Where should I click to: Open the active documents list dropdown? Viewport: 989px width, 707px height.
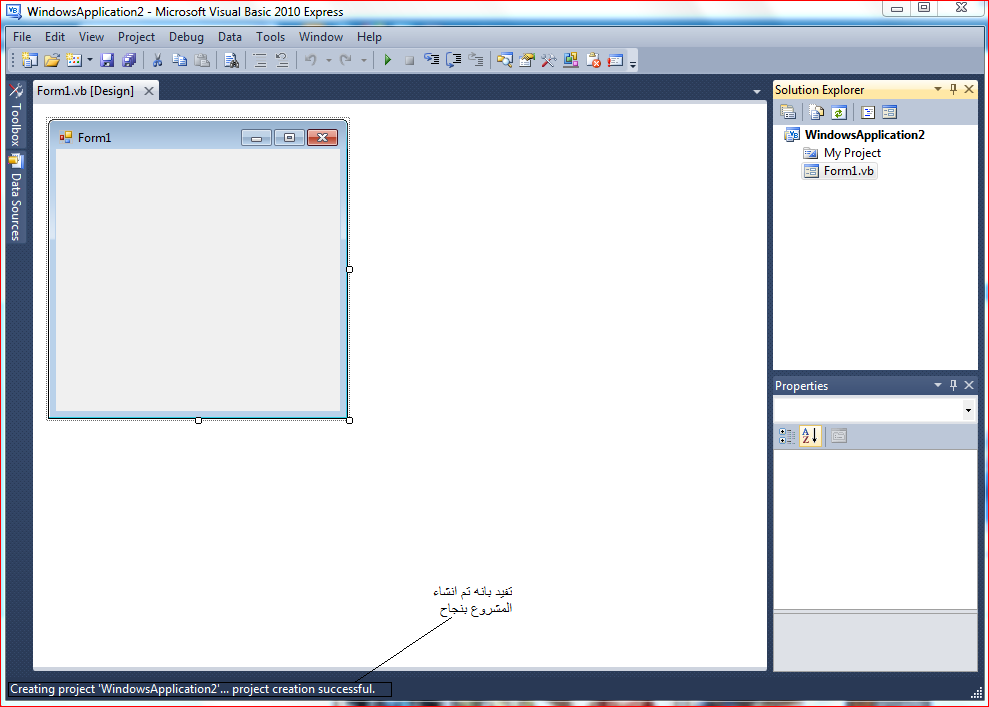(756, 92)
